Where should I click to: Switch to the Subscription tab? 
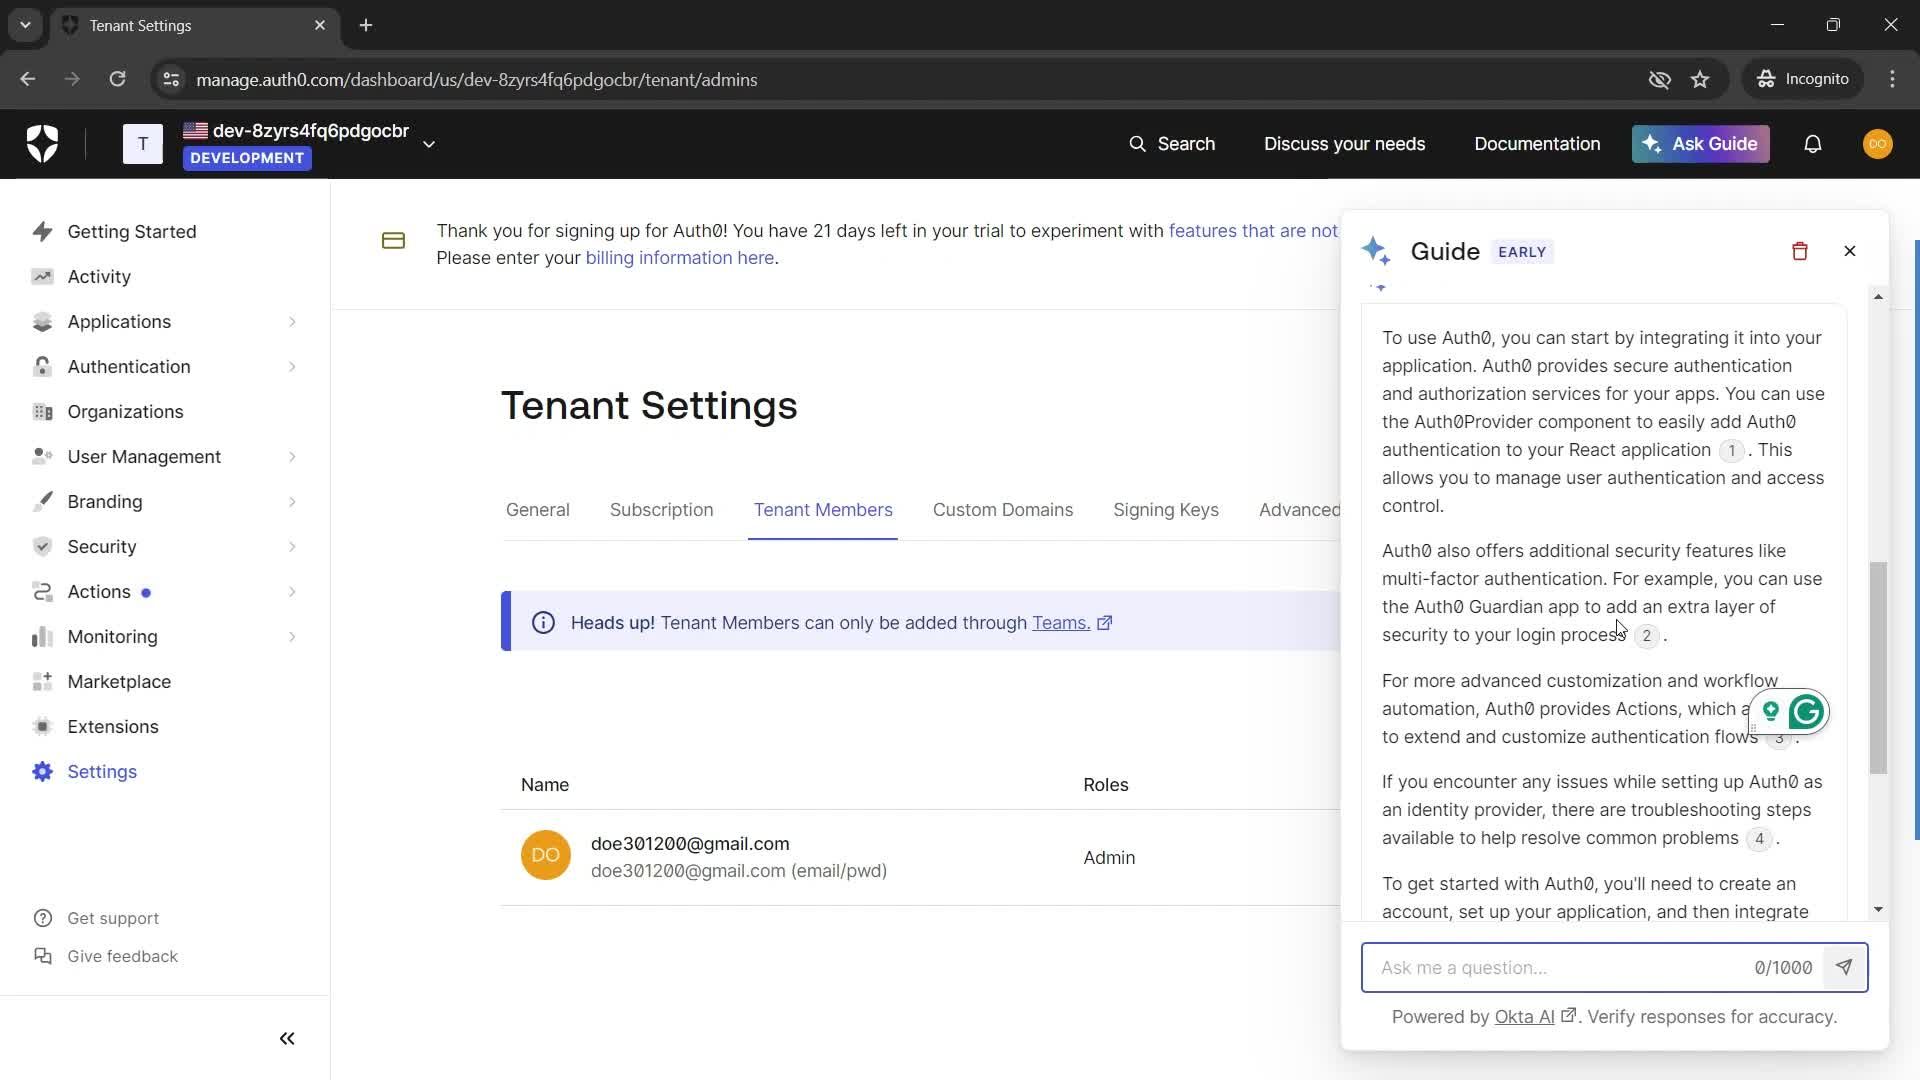[661, 509]
